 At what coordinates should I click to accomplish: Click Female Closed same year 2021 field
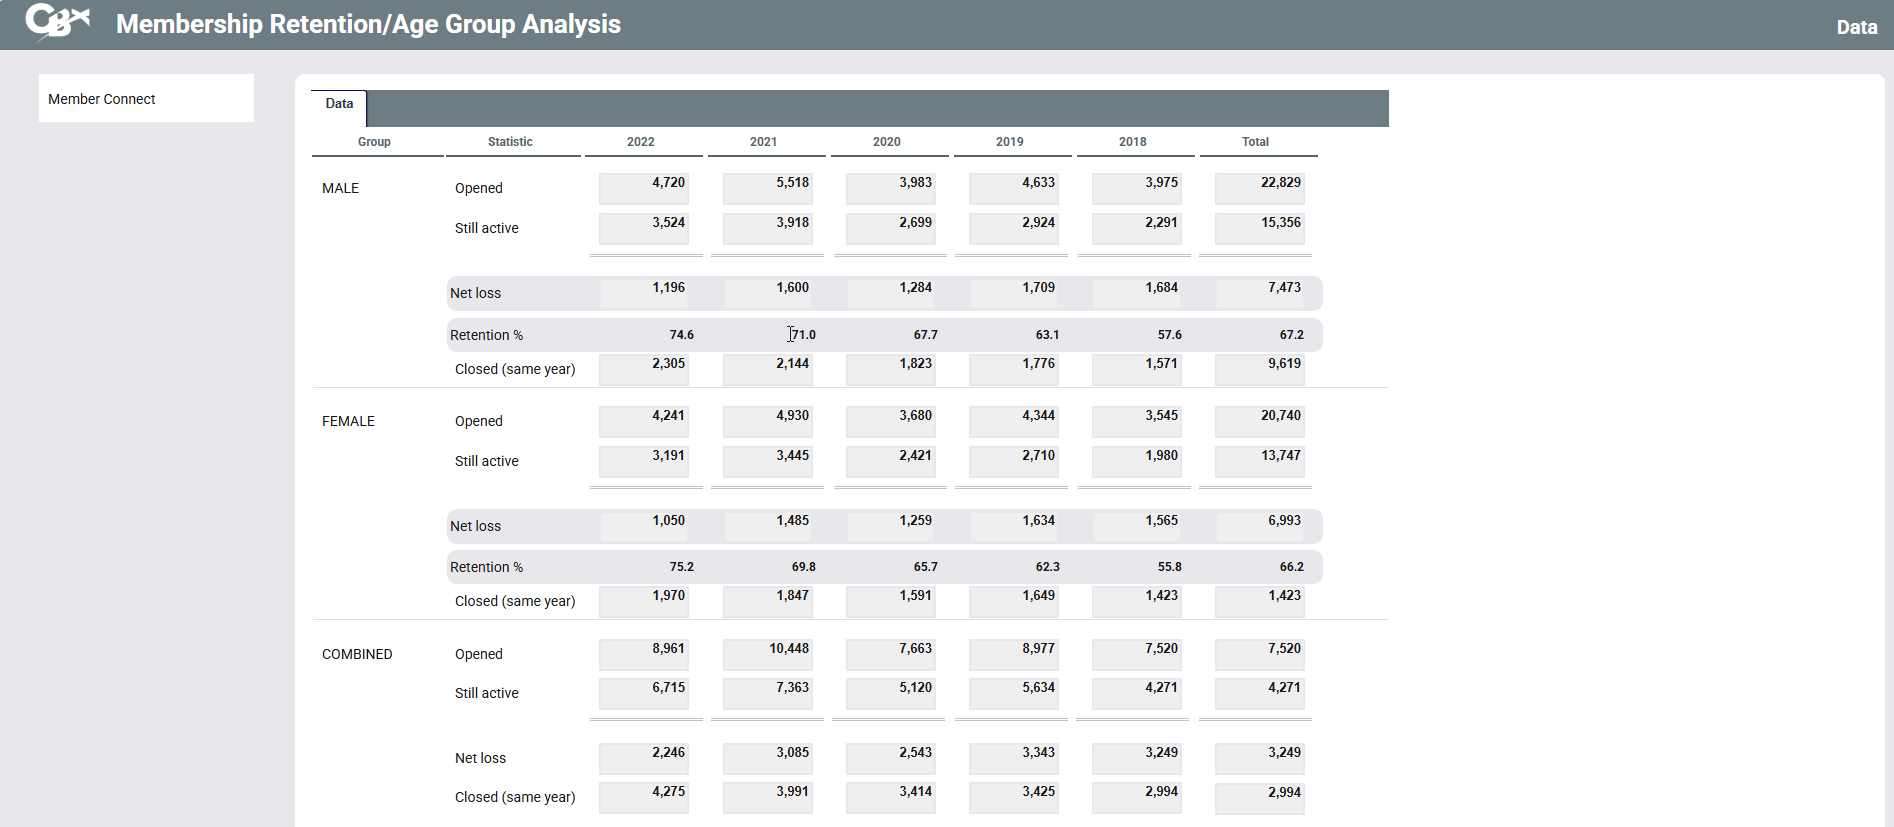coord(767,600)
